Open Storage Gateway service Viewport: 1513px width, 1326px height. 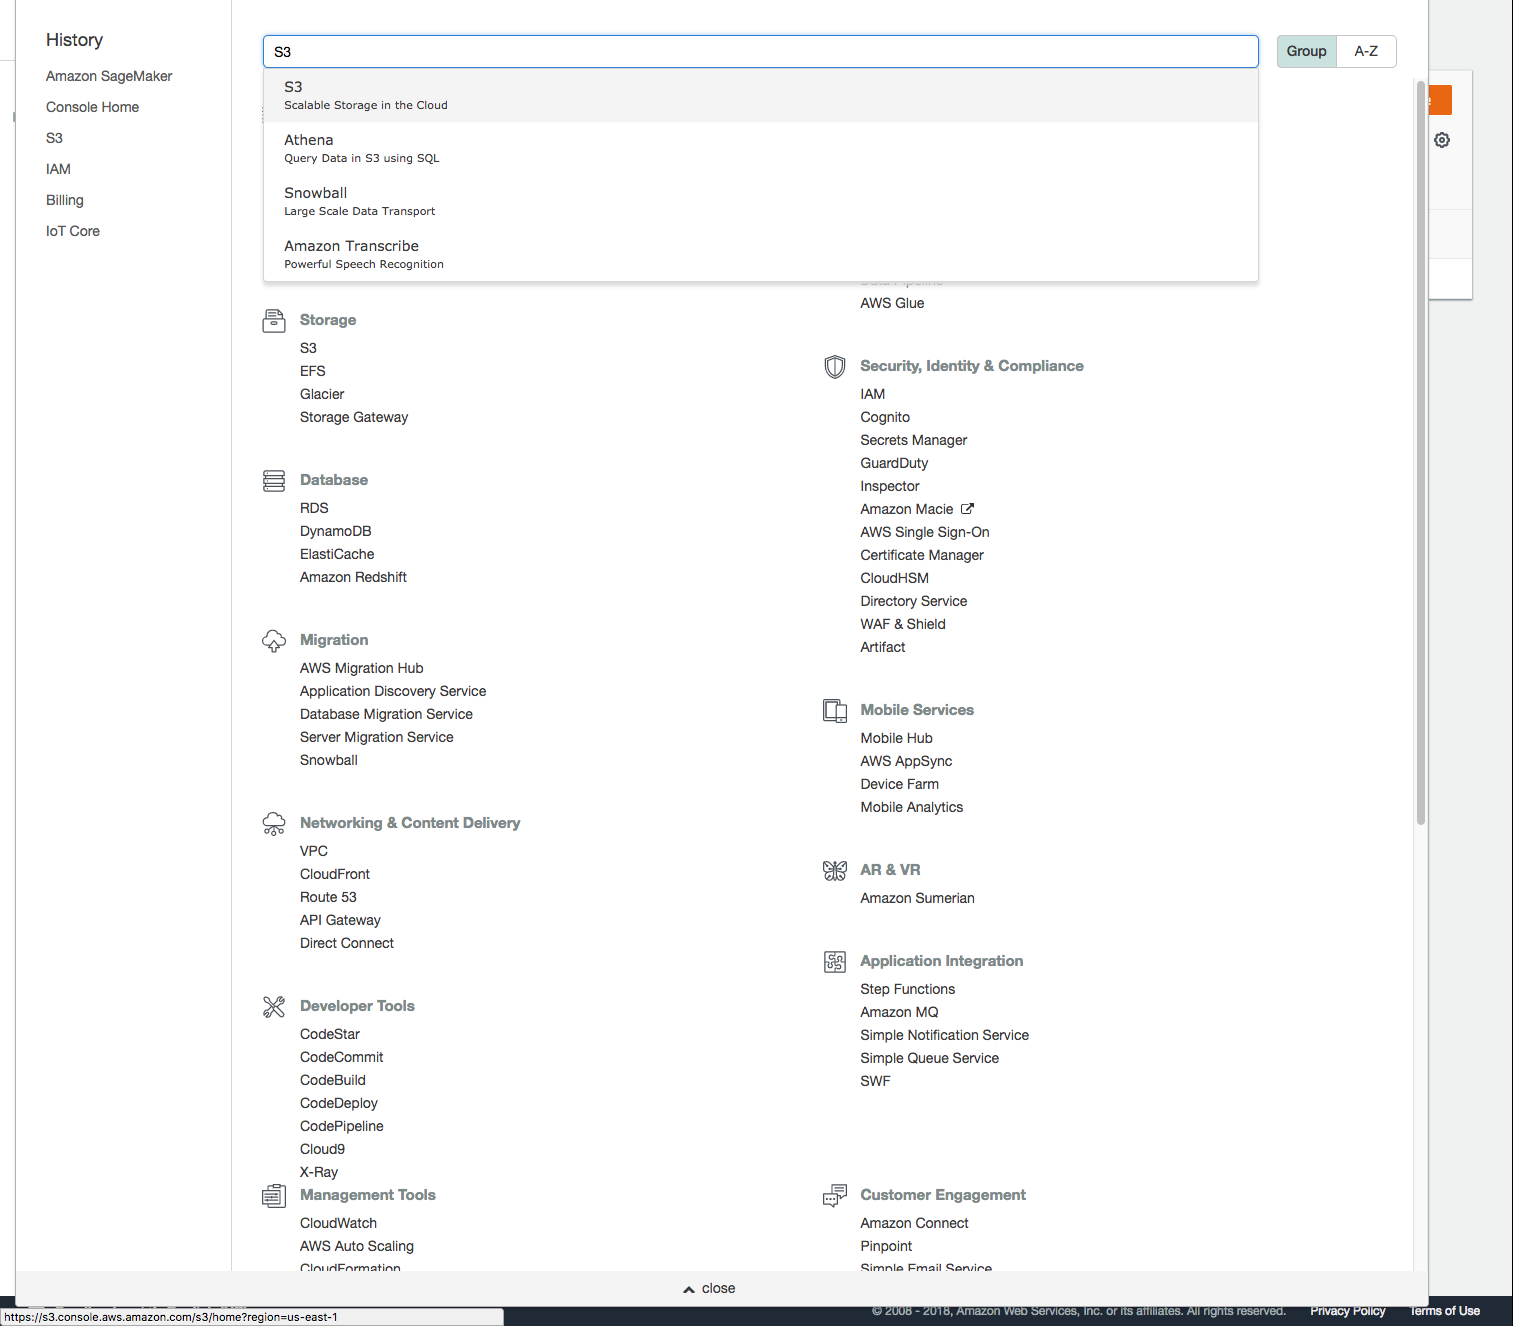pos(354,417)
